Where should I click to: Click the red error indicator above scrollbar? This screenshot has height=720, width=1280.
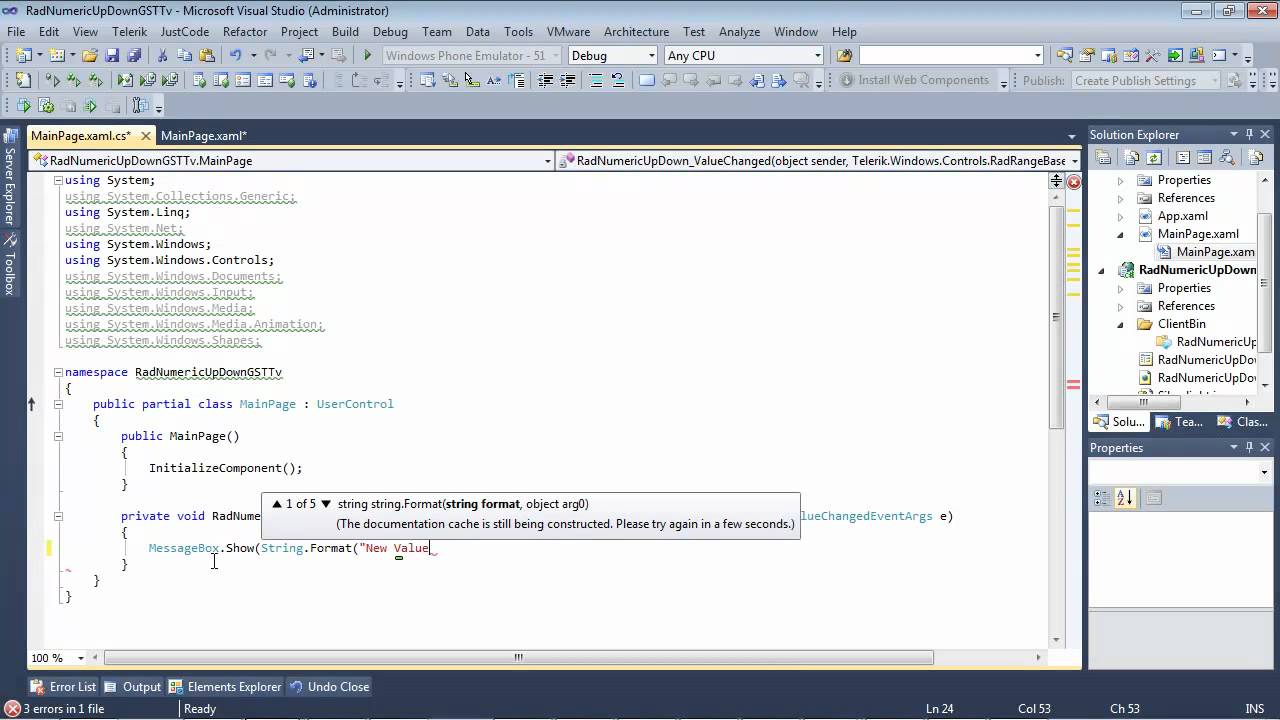click(1073, 182)
